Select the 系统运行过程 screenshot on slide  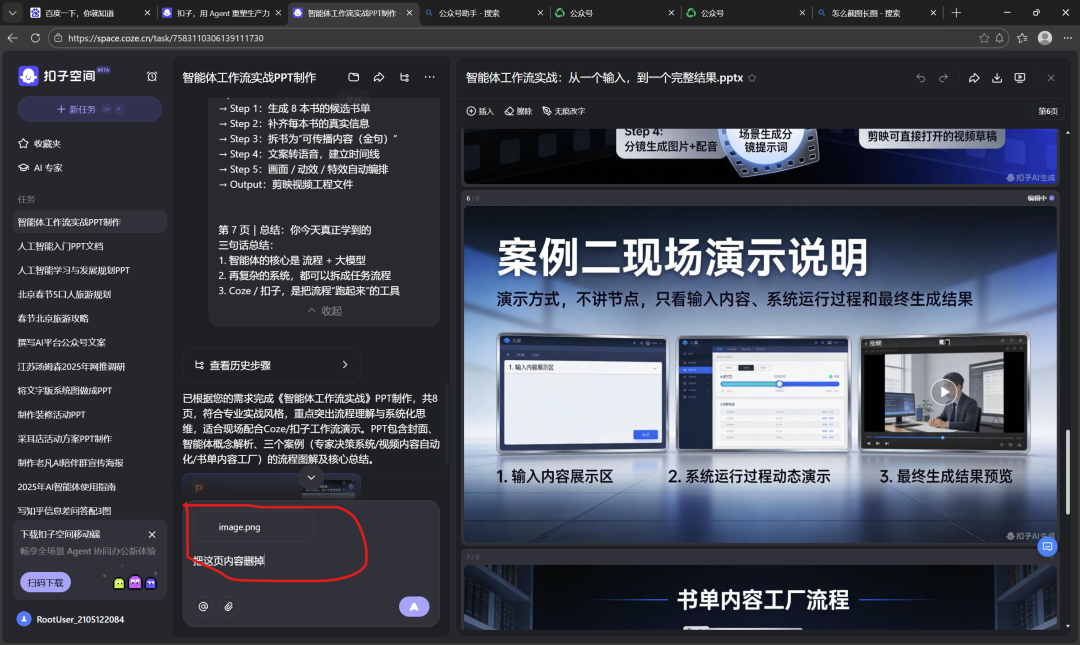click(763, 393)
